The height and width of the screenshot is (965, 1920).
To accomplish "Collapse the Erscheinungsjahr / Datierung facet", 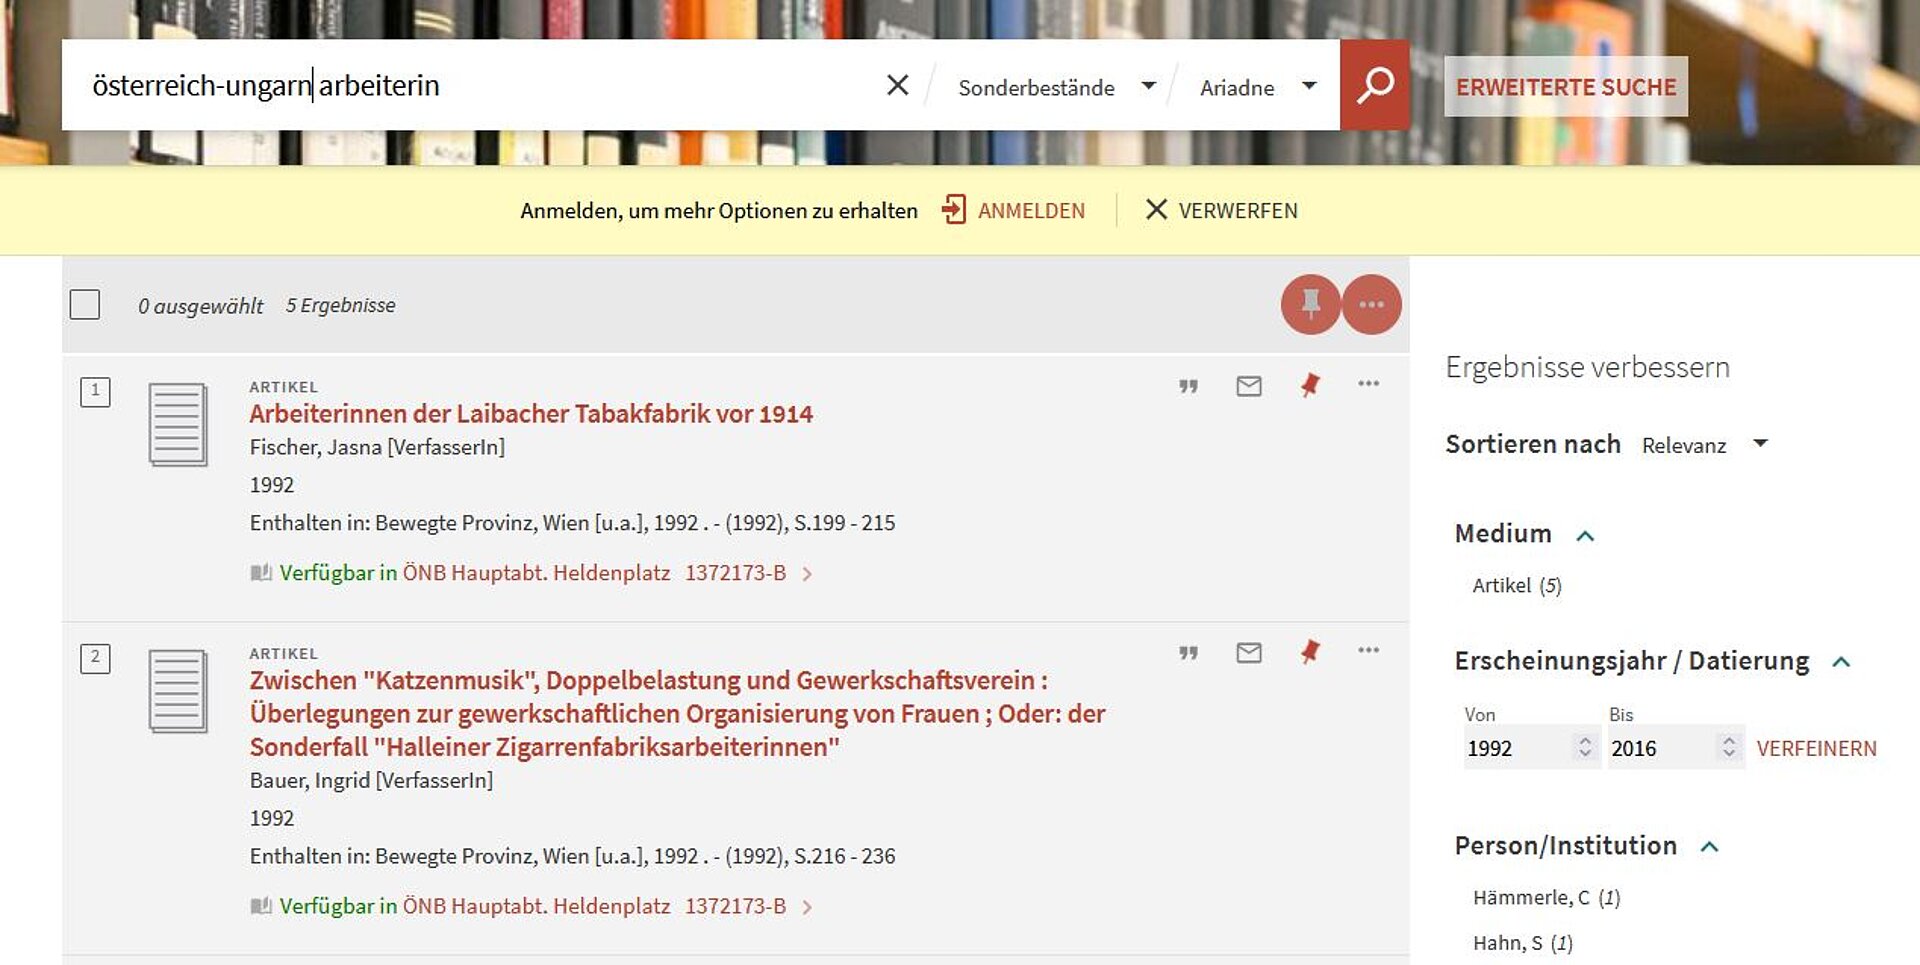I will (x=1841, y=662).
